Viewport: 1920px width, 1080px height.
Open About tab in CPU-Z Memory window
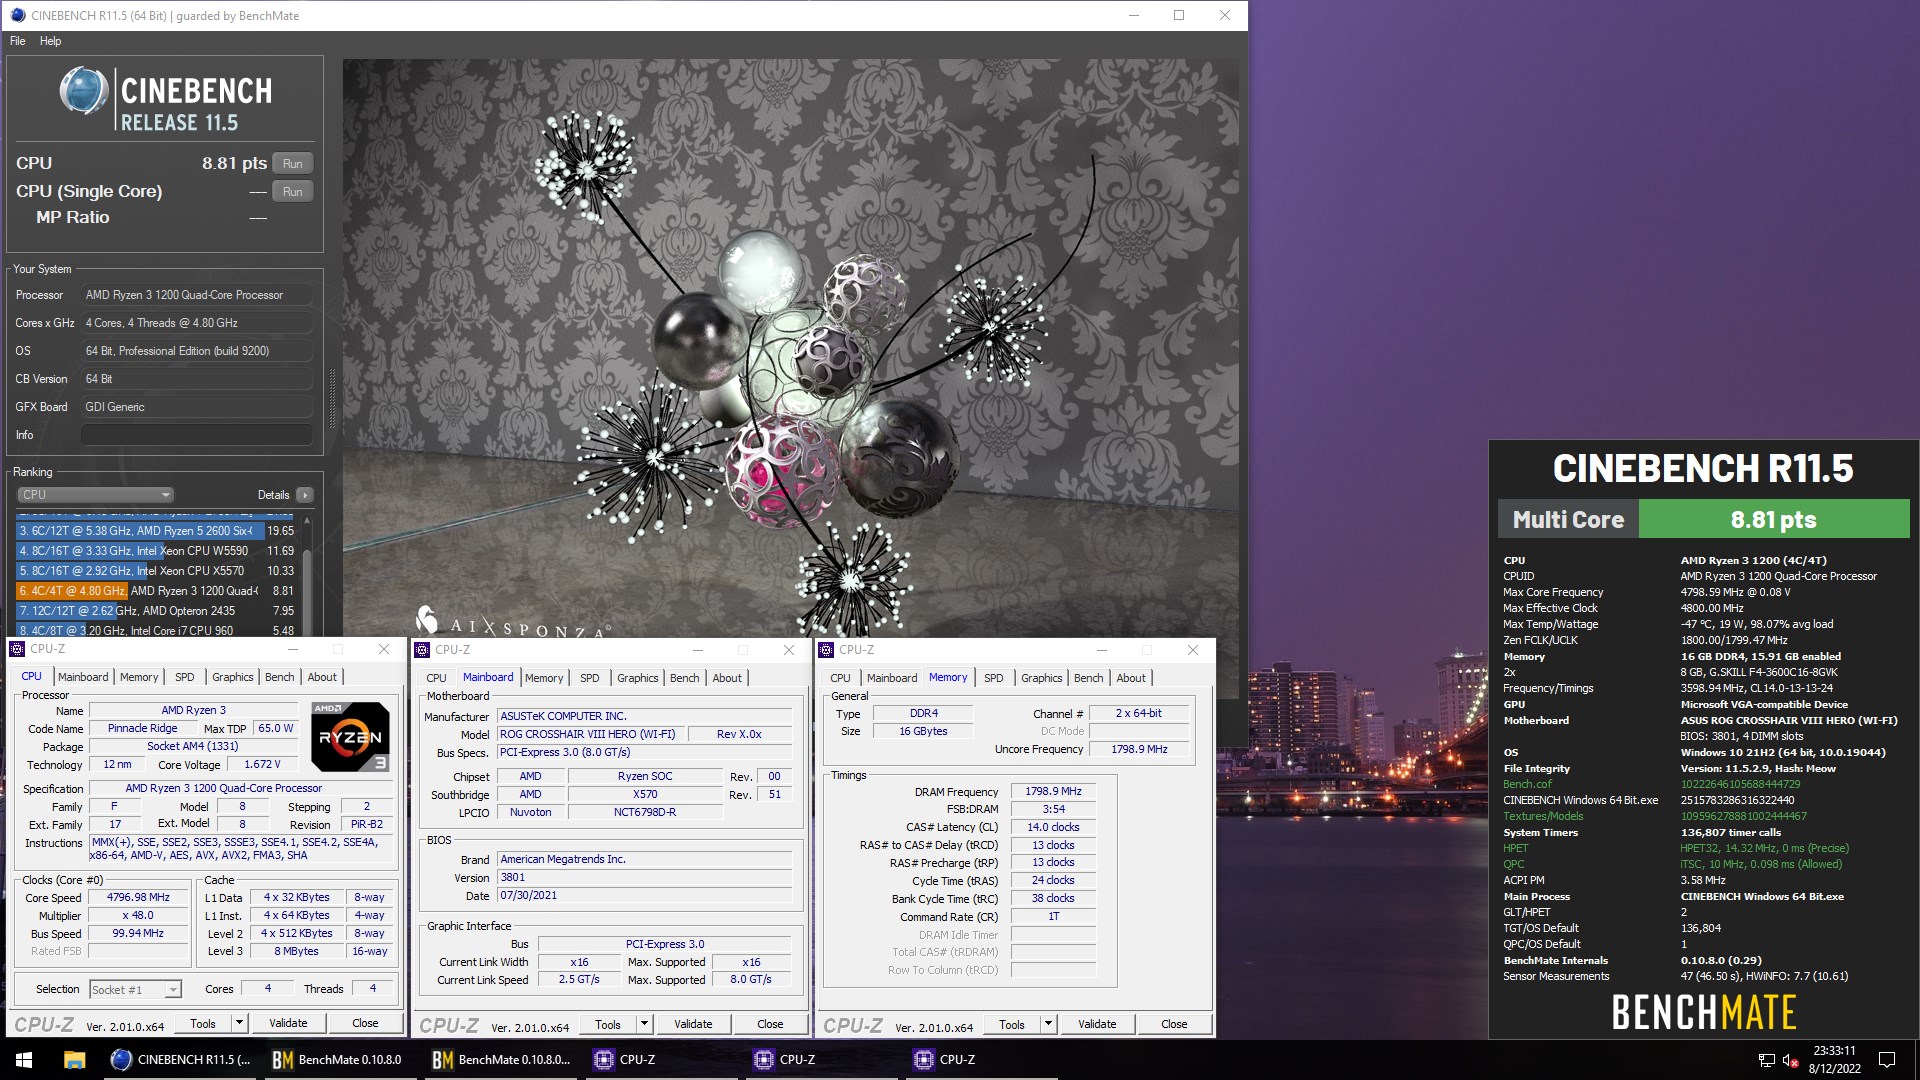point(1131,678)
